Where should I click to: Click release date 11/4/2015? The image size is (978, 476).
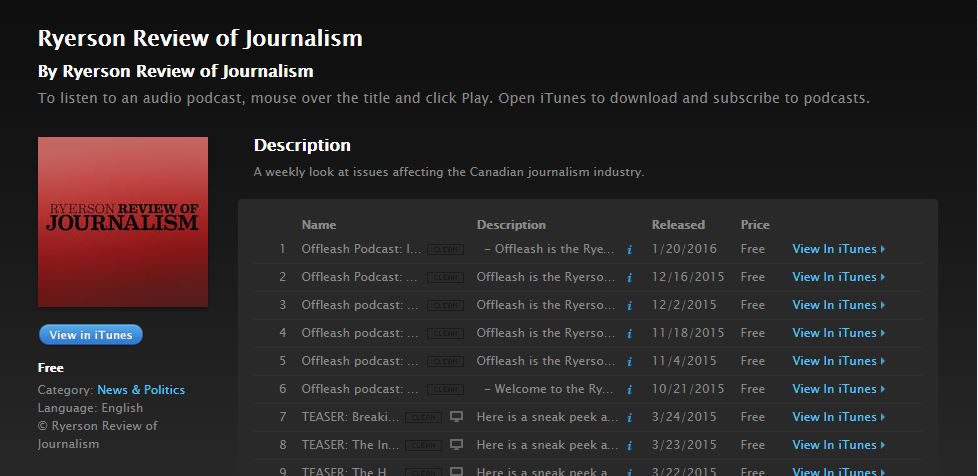684,361
